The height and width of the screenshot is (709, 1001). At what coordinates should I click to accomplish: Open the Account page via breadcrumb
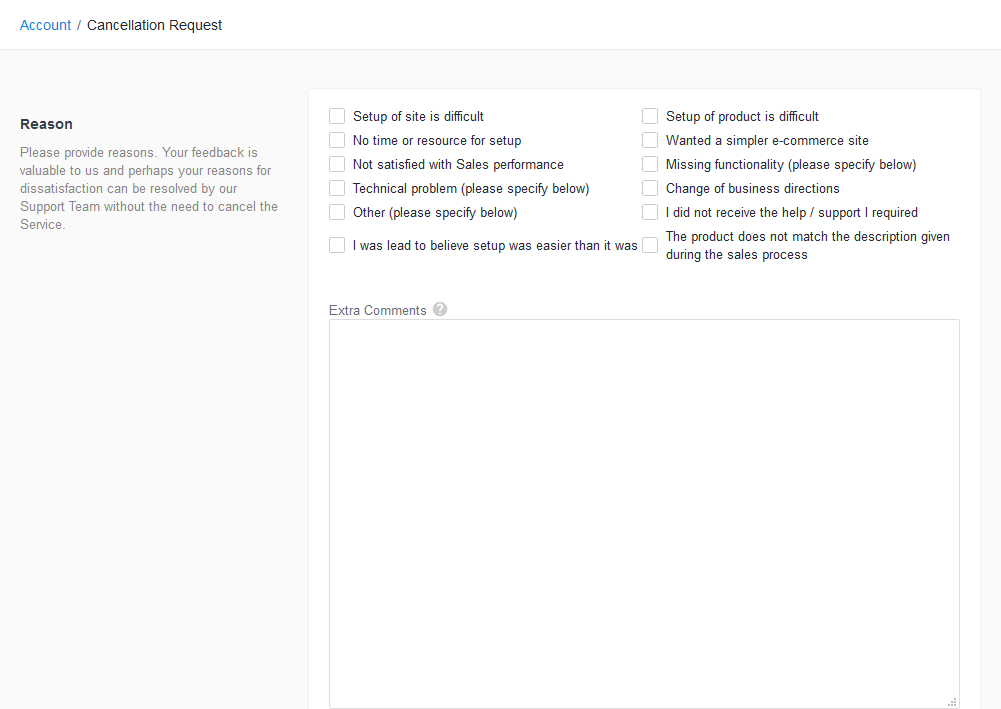[45, 24]
